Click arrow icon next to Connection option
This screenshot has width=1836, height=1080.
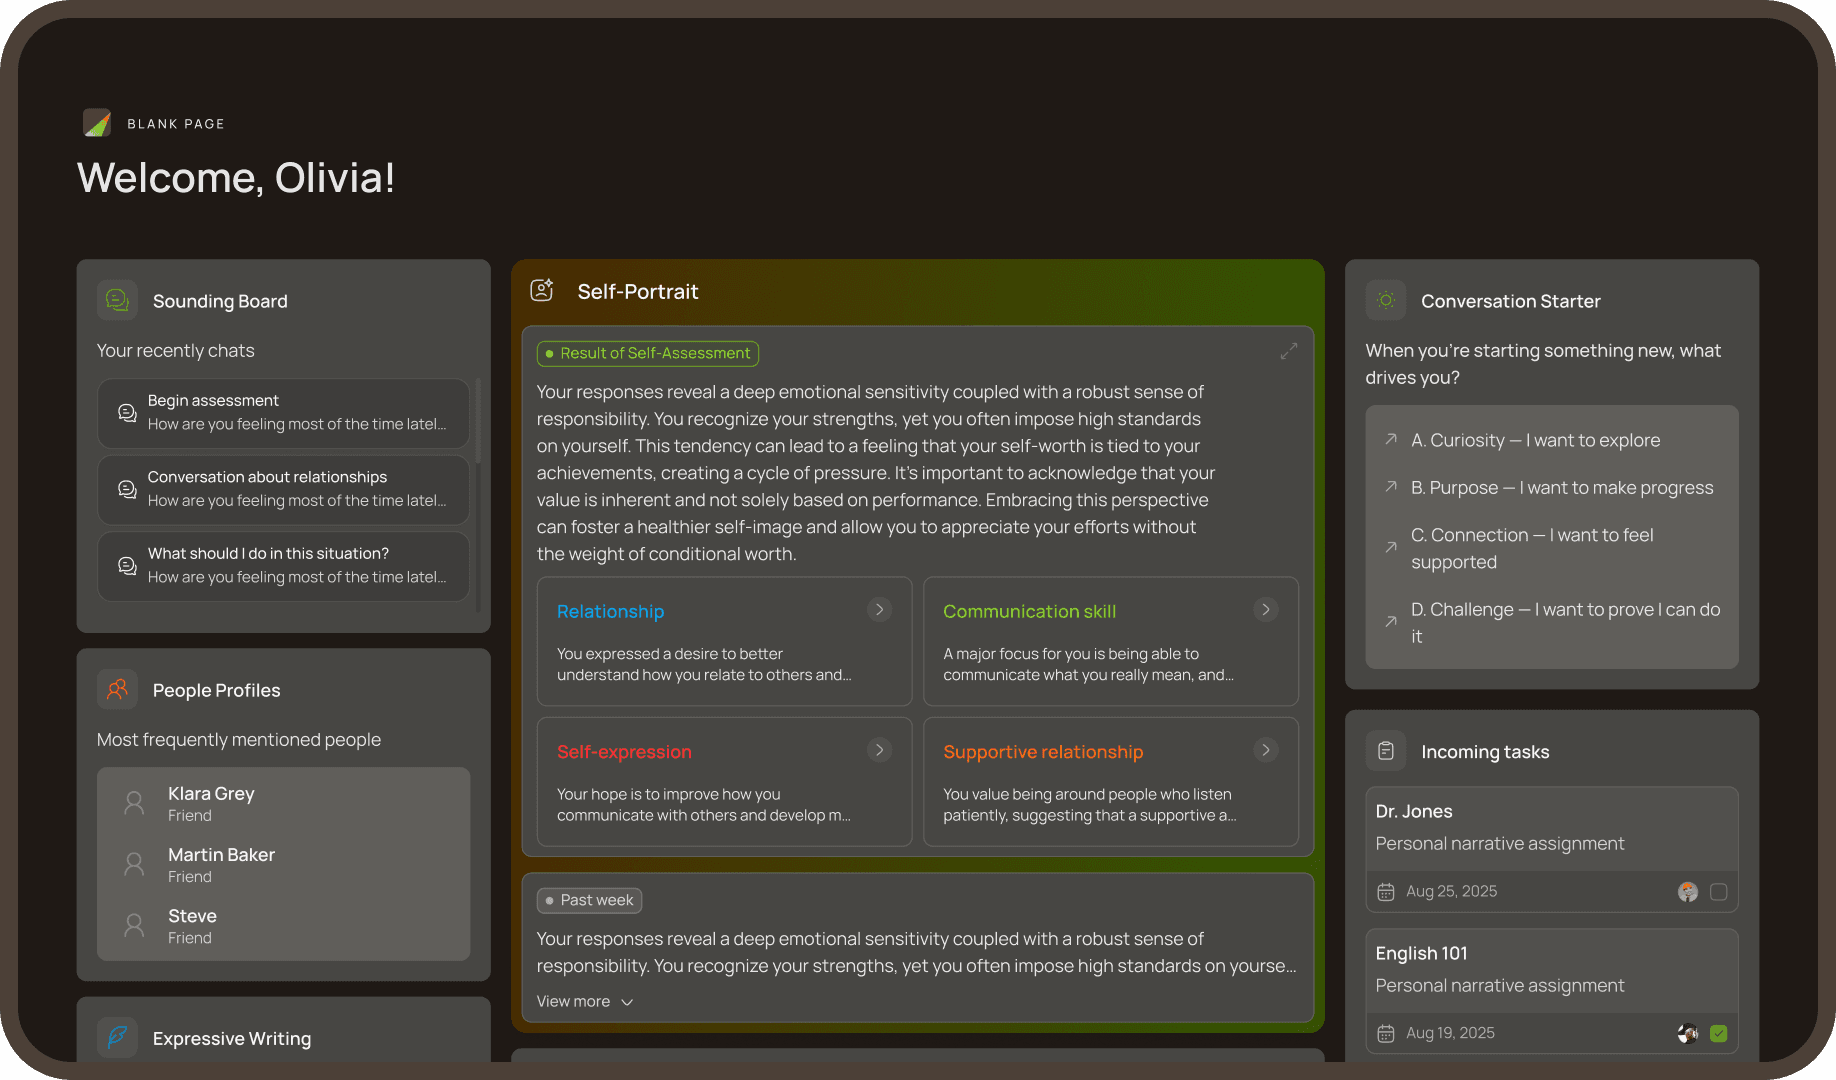tap(1391, 547)
